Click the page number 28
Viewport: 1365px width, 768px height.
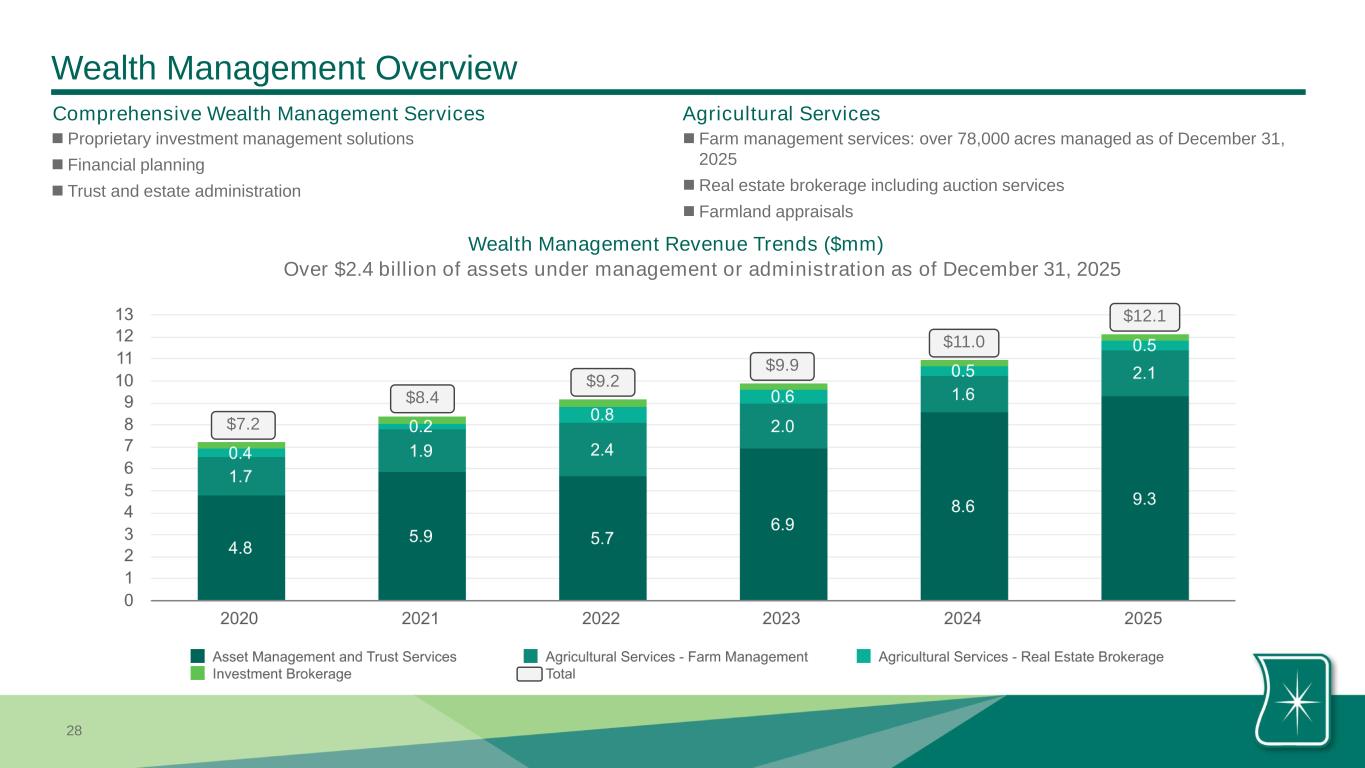pos(74,731)
